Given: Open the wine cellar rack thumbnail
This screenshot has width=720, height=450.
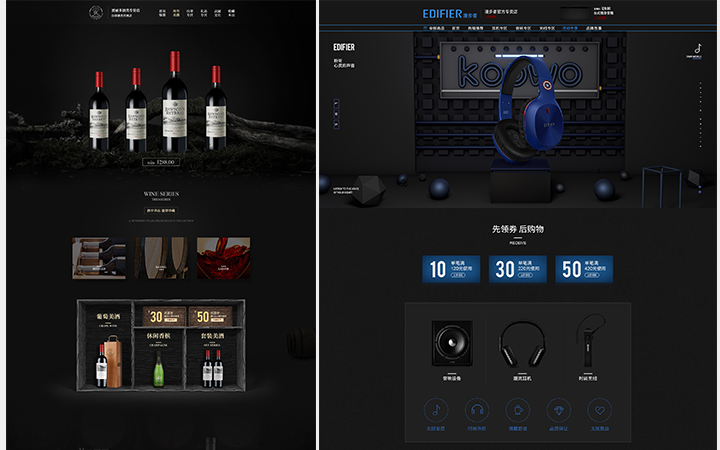Looking at the screenshot, I should pos(99,258).
